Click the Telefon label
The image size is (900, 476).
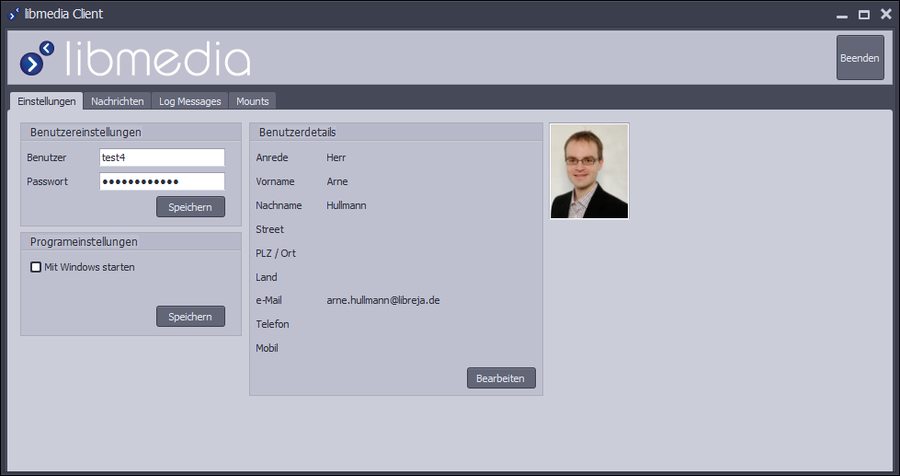(x=273, y=324)
